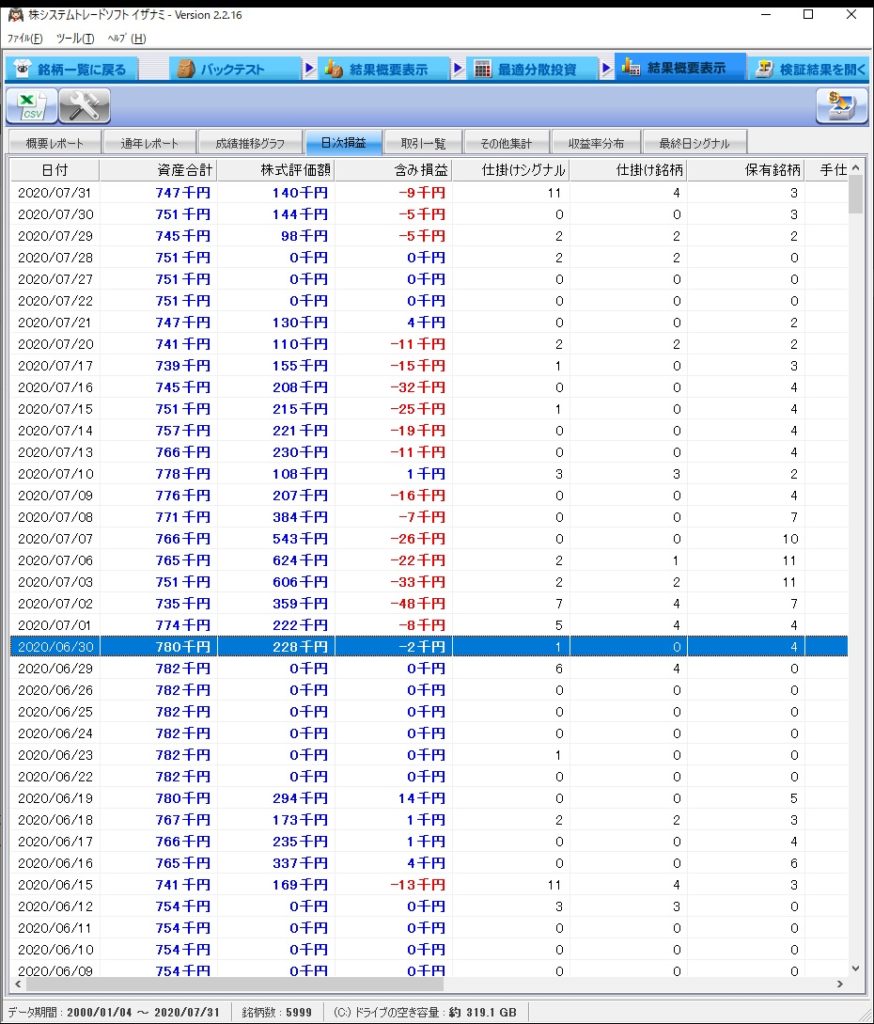Click vertical scrollbar down arrow

pyautogui.click(x=855, y=968)
